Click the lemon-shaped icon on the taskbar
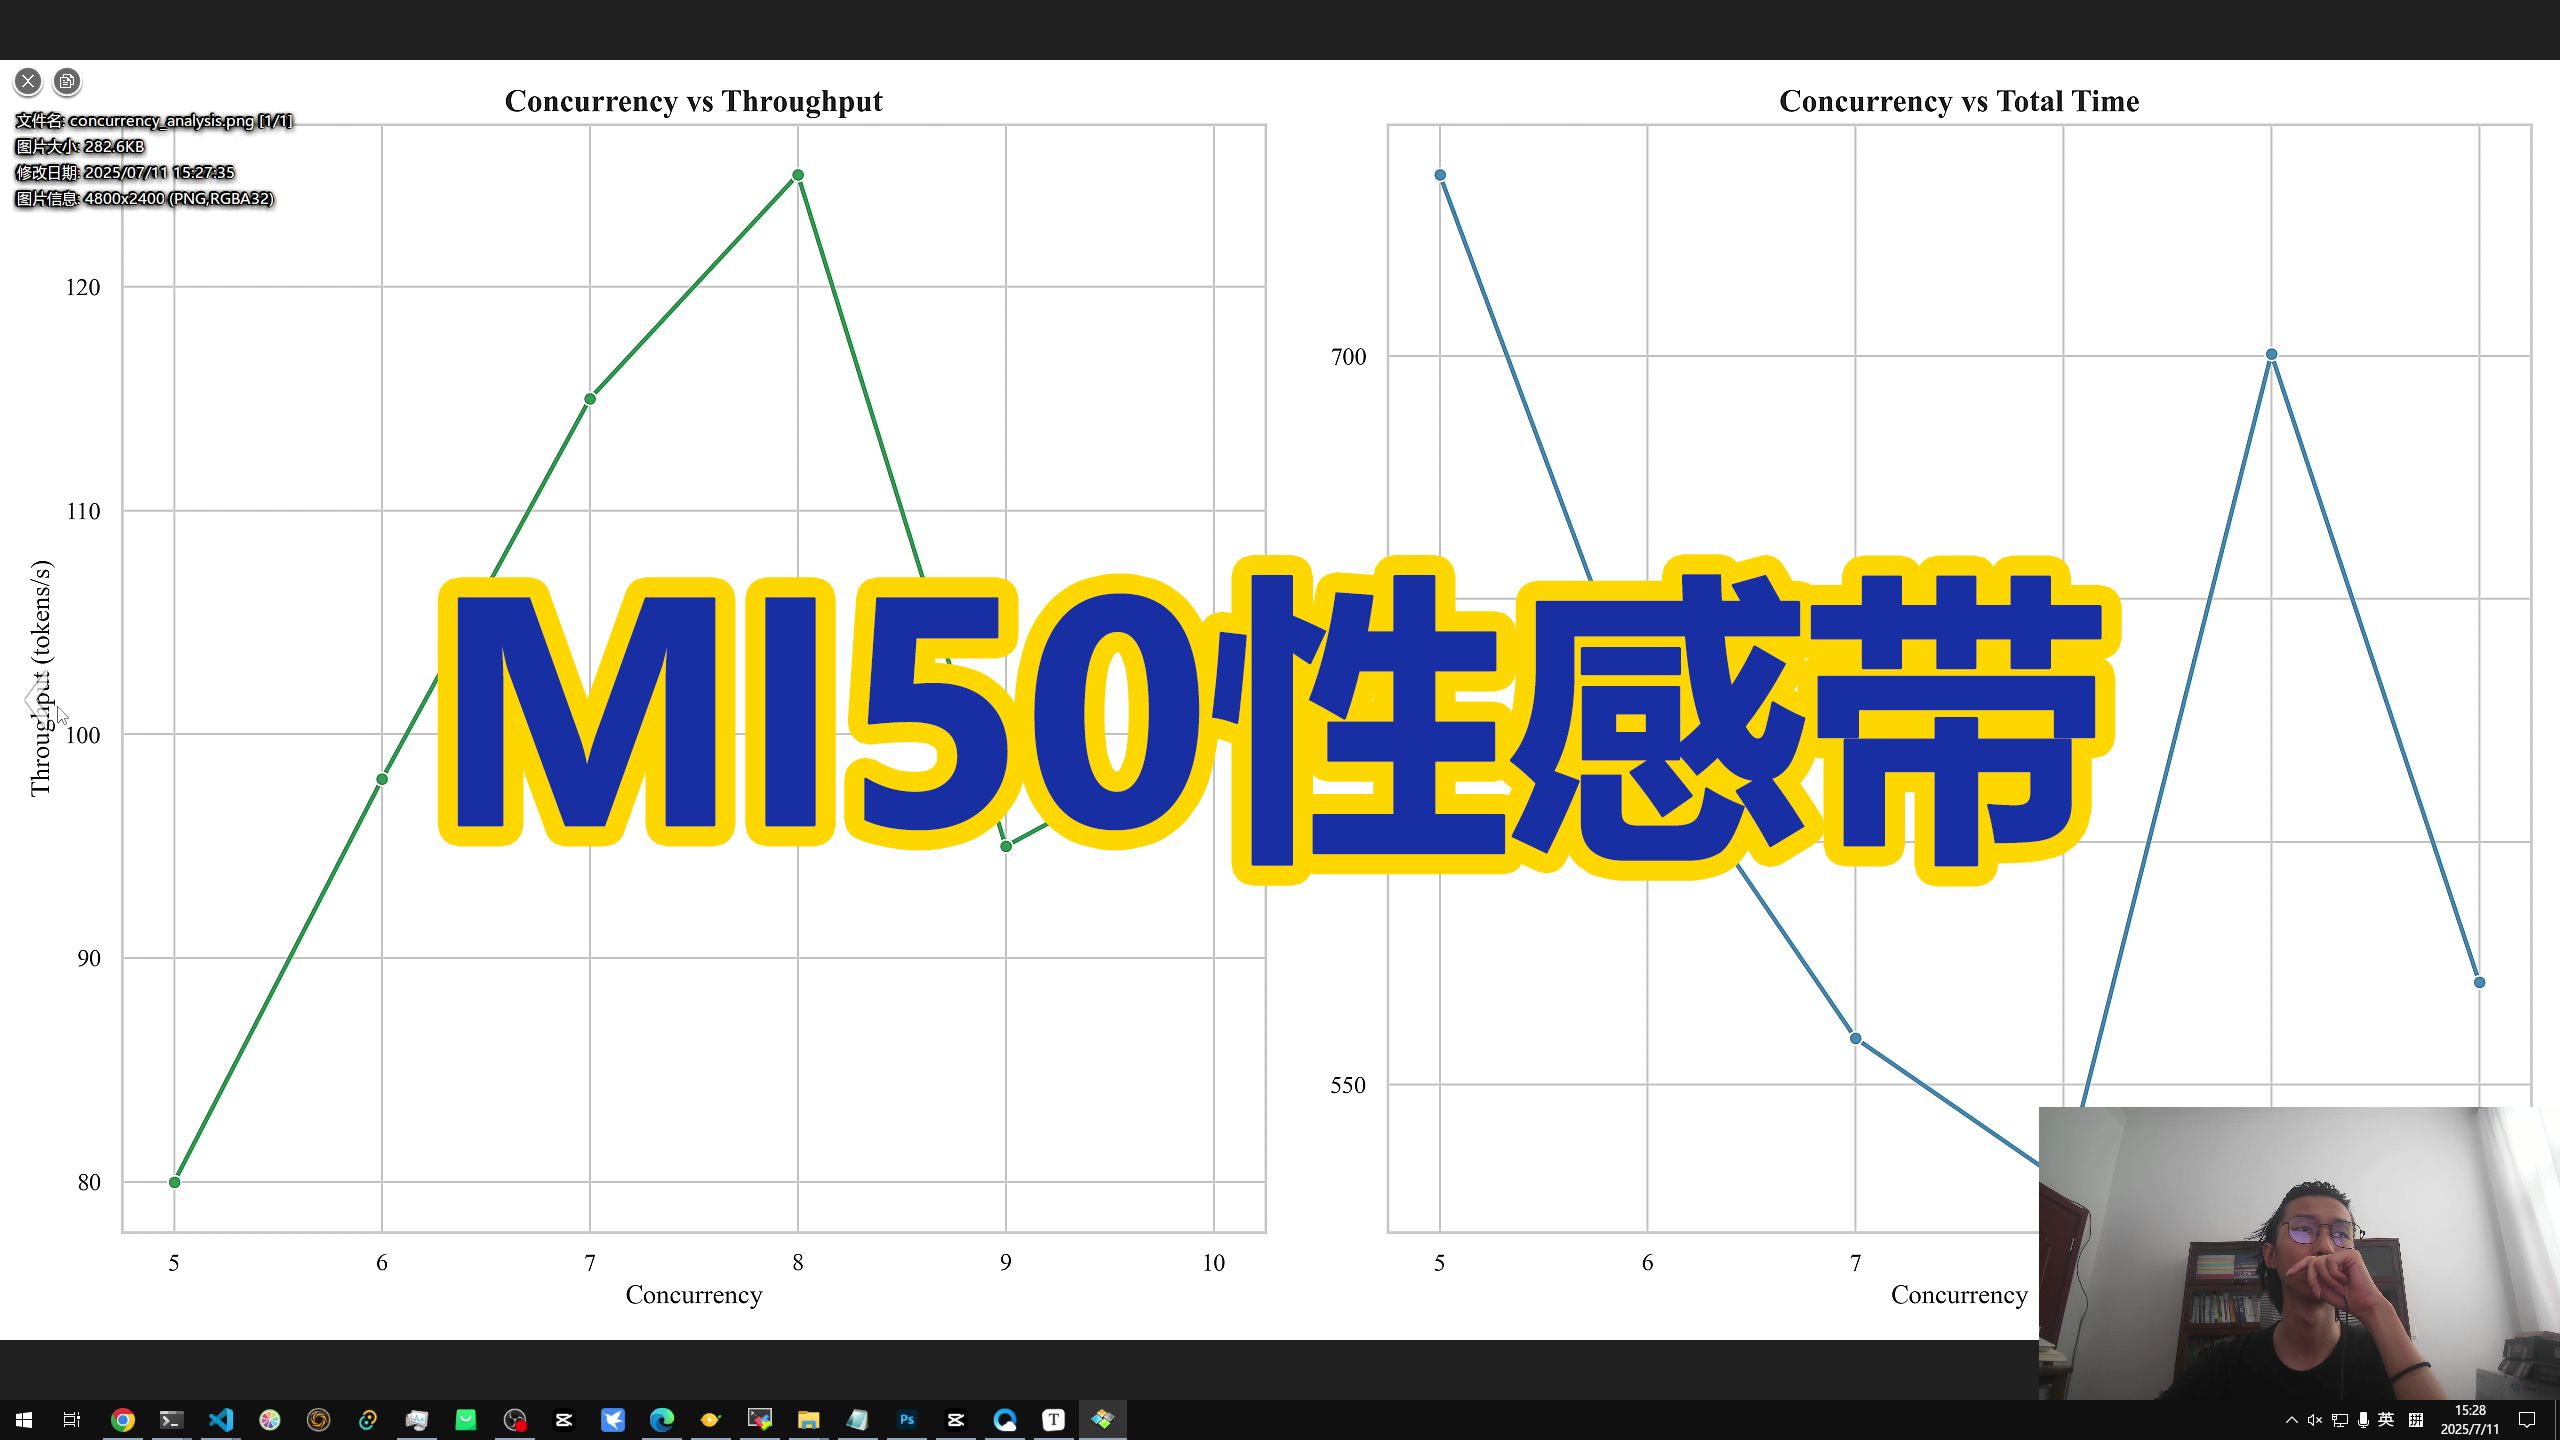This screenshot has width=2560, height=1440. [x=710, y=1418]
